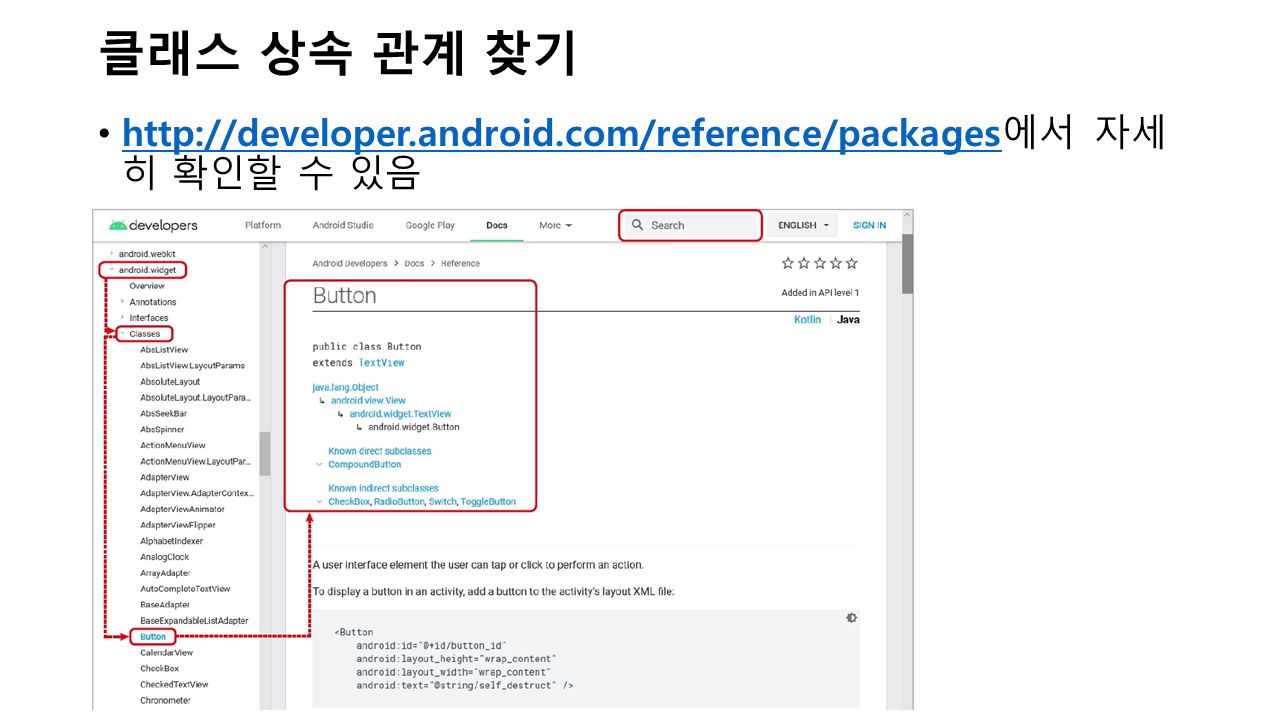Expand the android.webkit package node

click(111, 254)
